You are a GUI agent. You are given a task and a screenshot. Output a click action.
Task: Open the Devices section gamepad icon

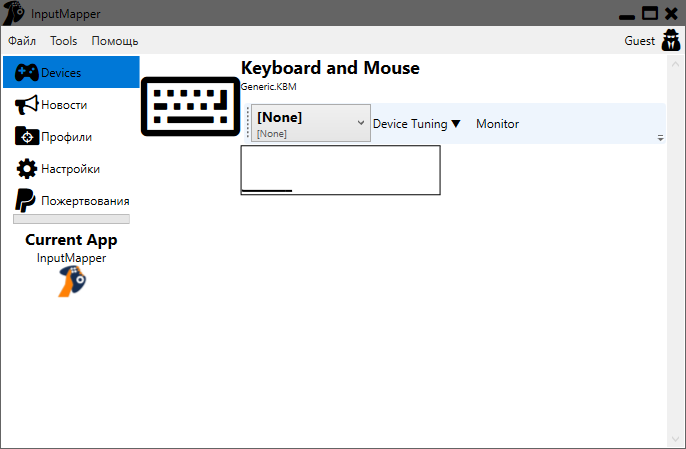tap(26, 72)
